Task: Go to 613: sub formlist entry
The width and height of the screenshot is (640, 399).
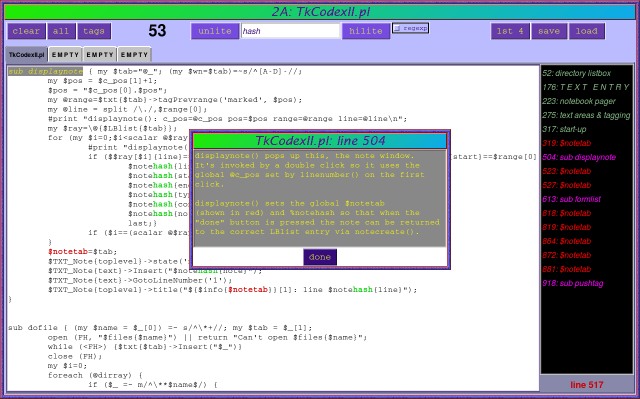Action: coord(571,200)
